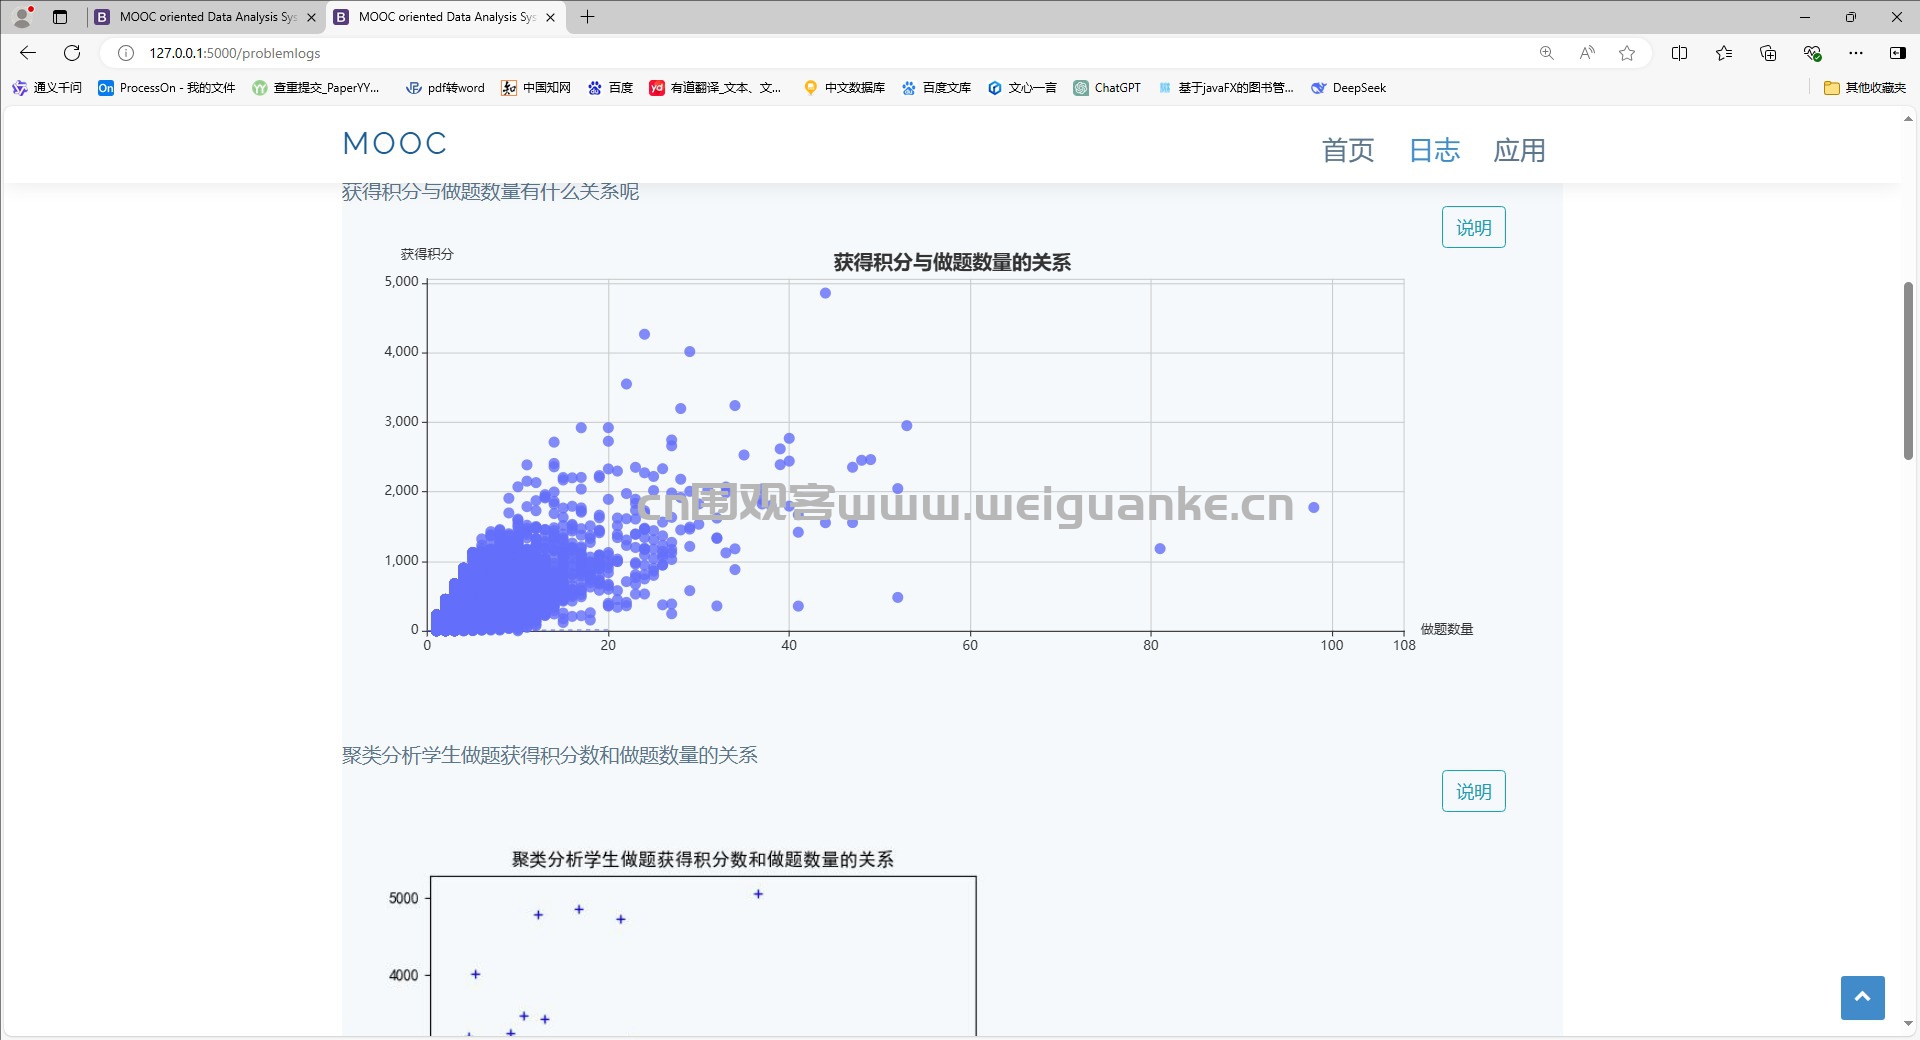Click the scatter point near 80 questions
1920x1040 pixels.
(x=1159, y=548)
